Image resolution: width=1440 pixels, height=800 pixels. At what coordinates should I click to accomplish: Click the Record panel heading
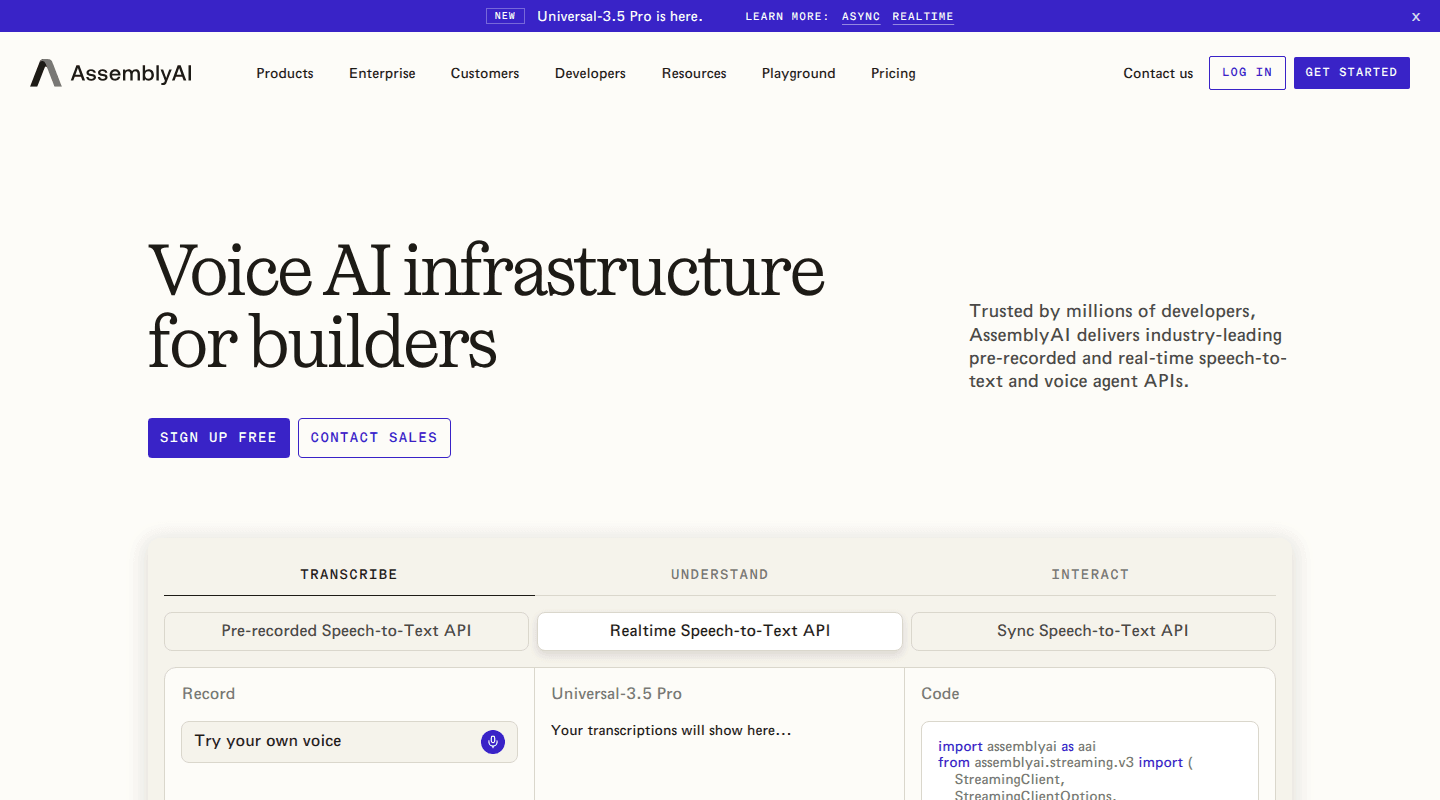(x=209, y=694)
